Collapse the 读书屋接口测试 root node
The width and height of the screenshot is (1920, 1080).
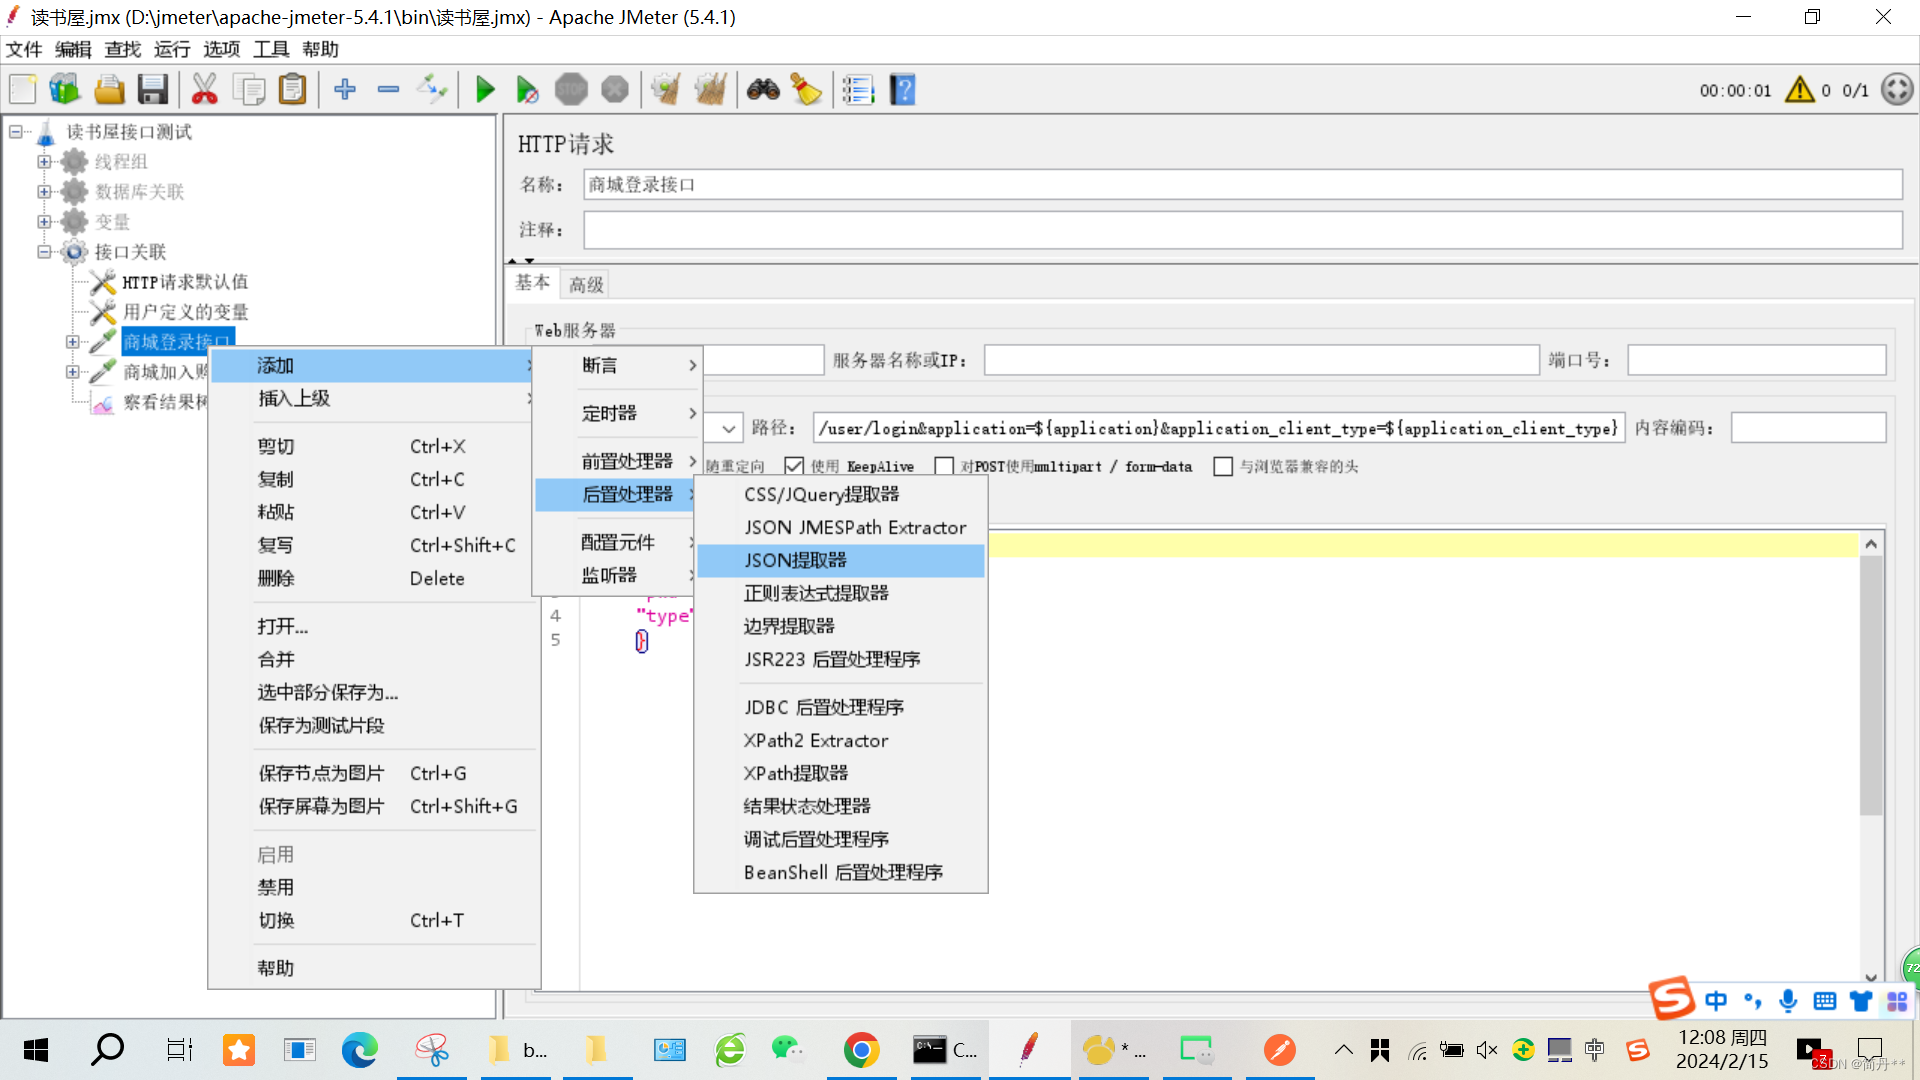point(16,132)
